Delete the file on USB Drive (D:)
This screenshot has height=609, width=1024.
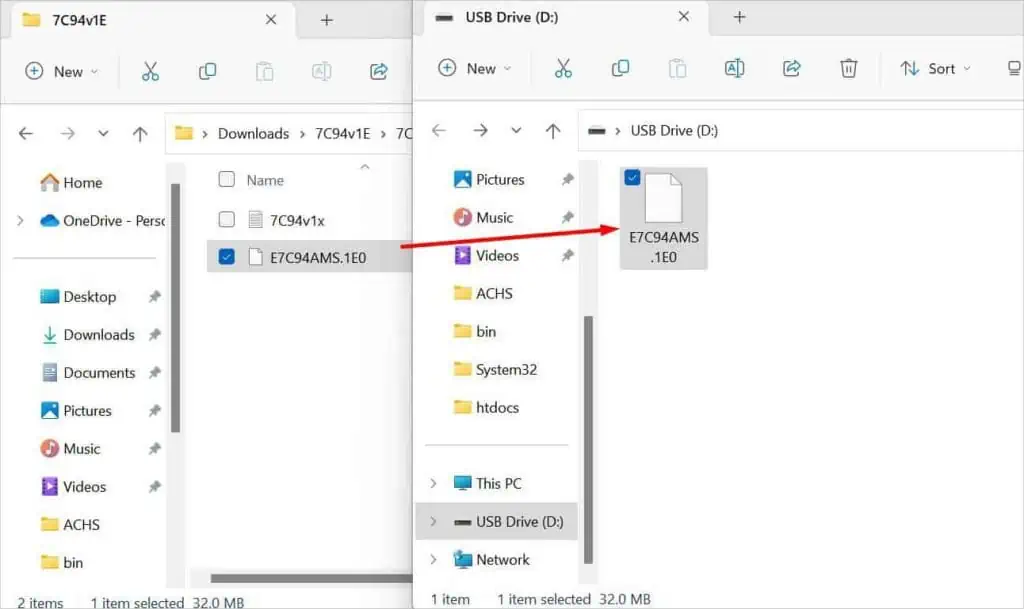click(x=849, y=68)
